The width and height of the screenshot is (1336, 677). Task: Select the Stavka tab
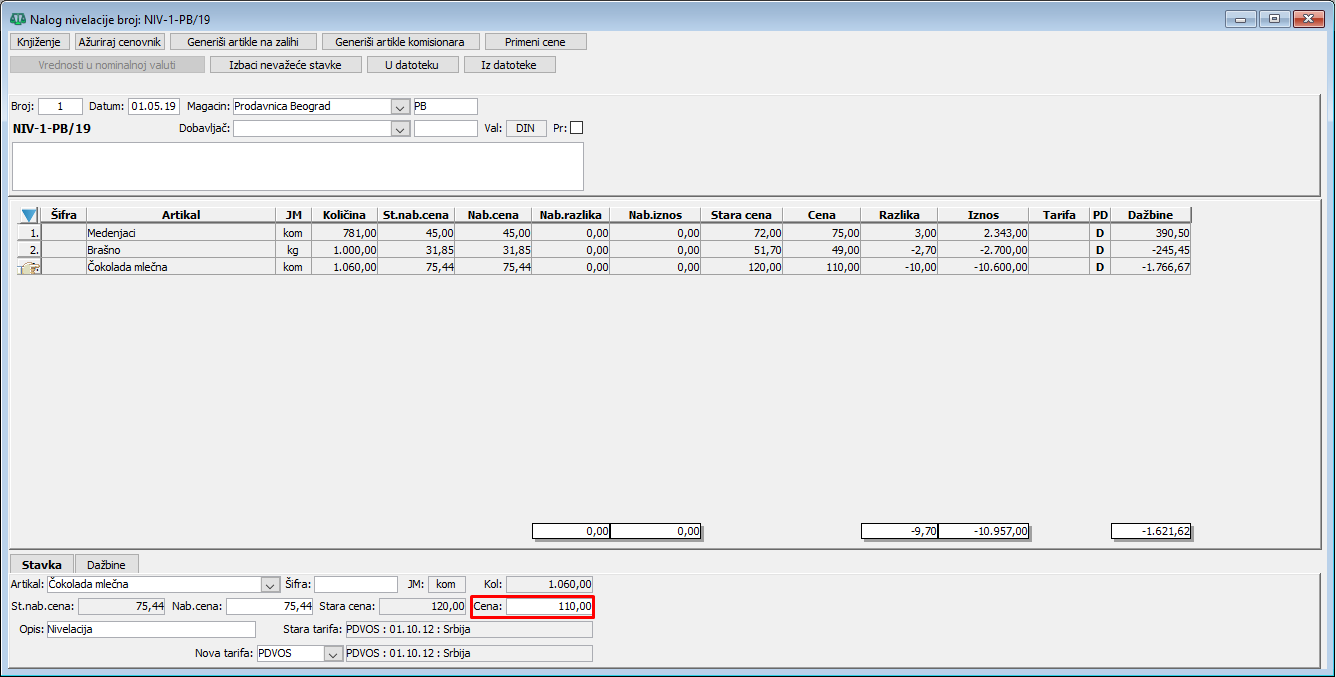pyautogui.click(x=42, y=565)
